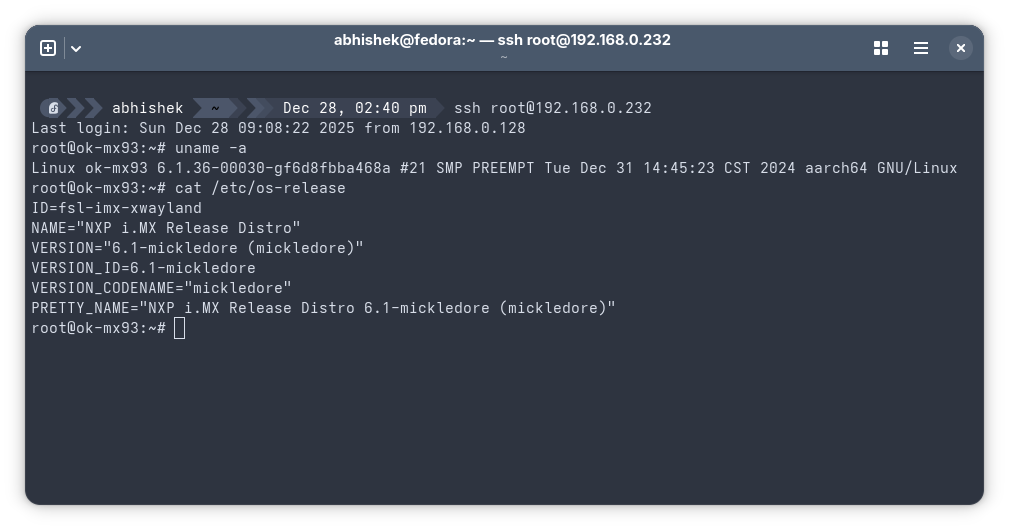Click the Fedora logo prompt segment
This screenshot has height=530, width=1009.
point(54,108)
